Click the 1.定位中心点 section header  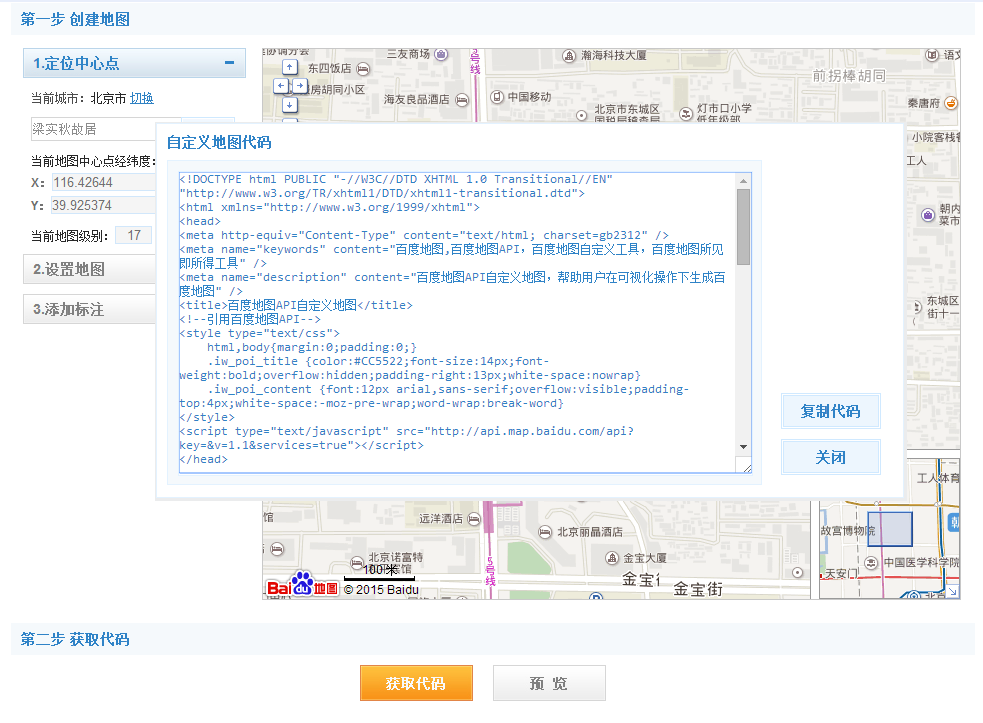134,63
